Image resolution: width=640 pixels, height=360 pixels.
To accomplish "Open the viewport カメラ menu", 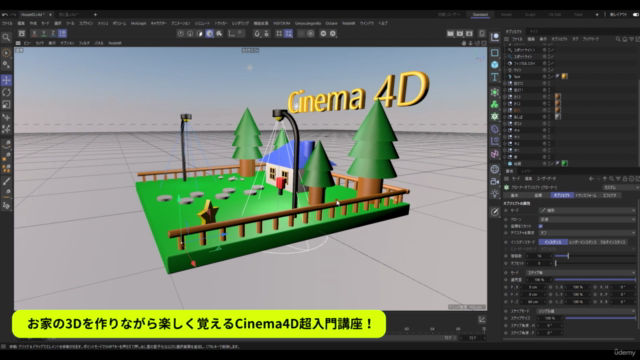I will click(x=40, y=43).
